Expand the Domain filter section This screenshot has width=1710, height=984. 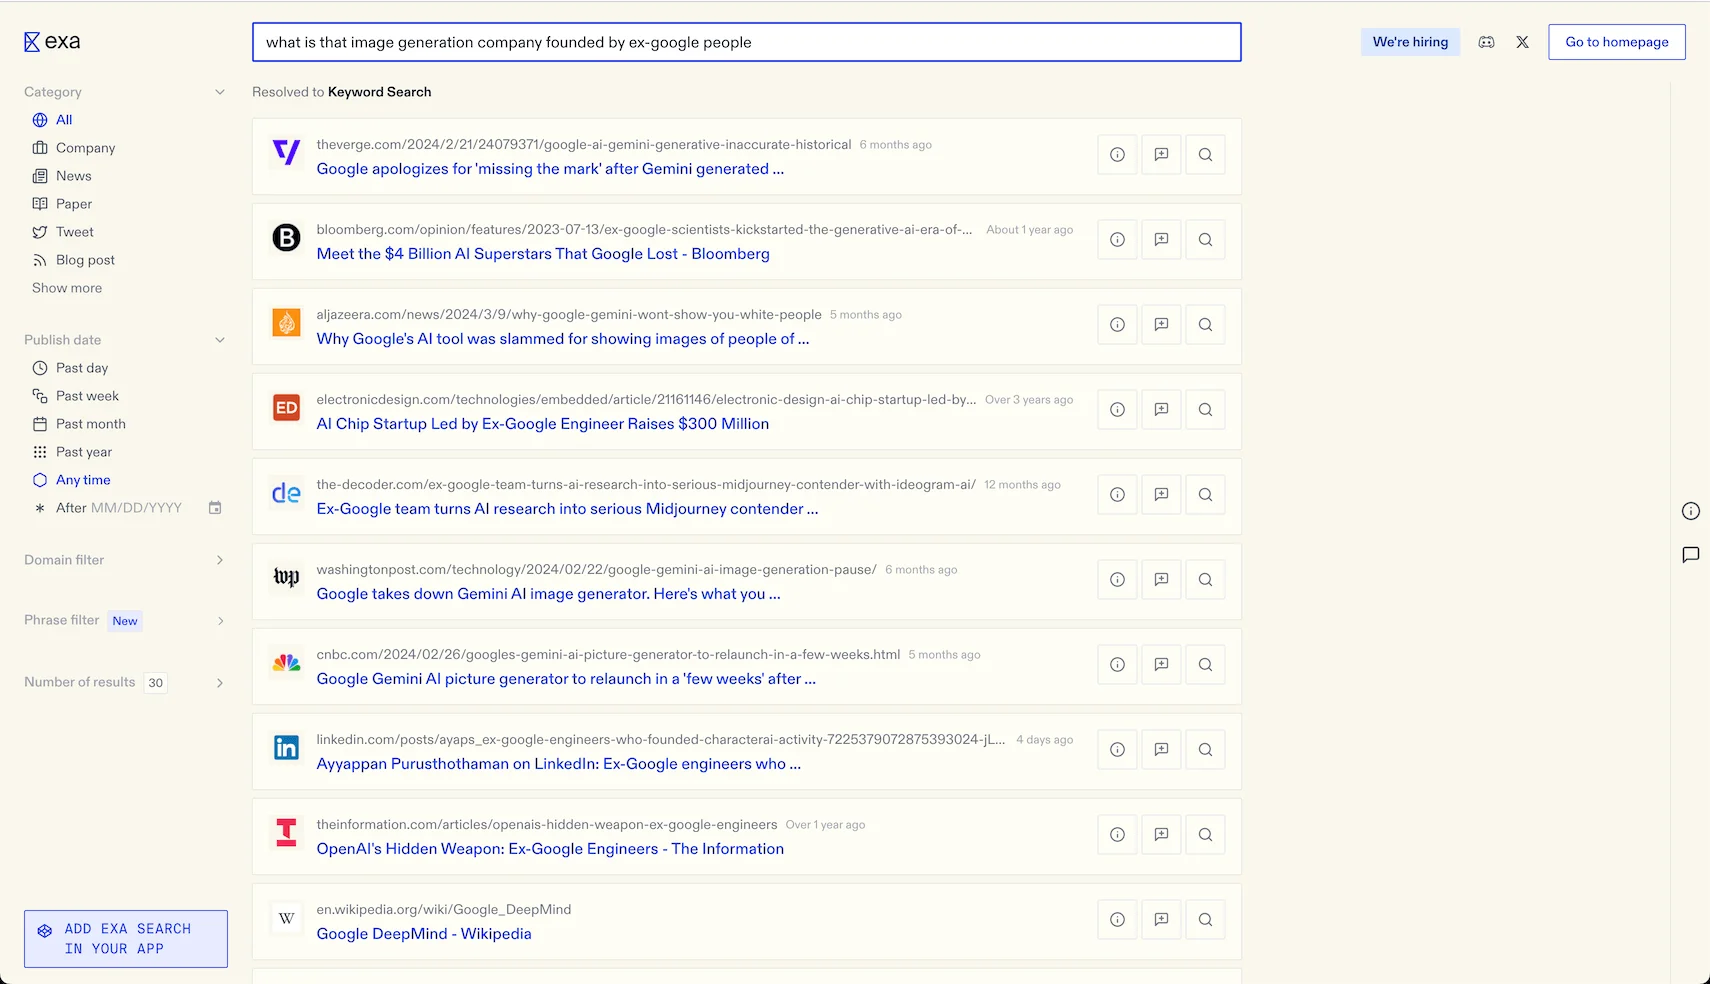[x=219, y=560]
